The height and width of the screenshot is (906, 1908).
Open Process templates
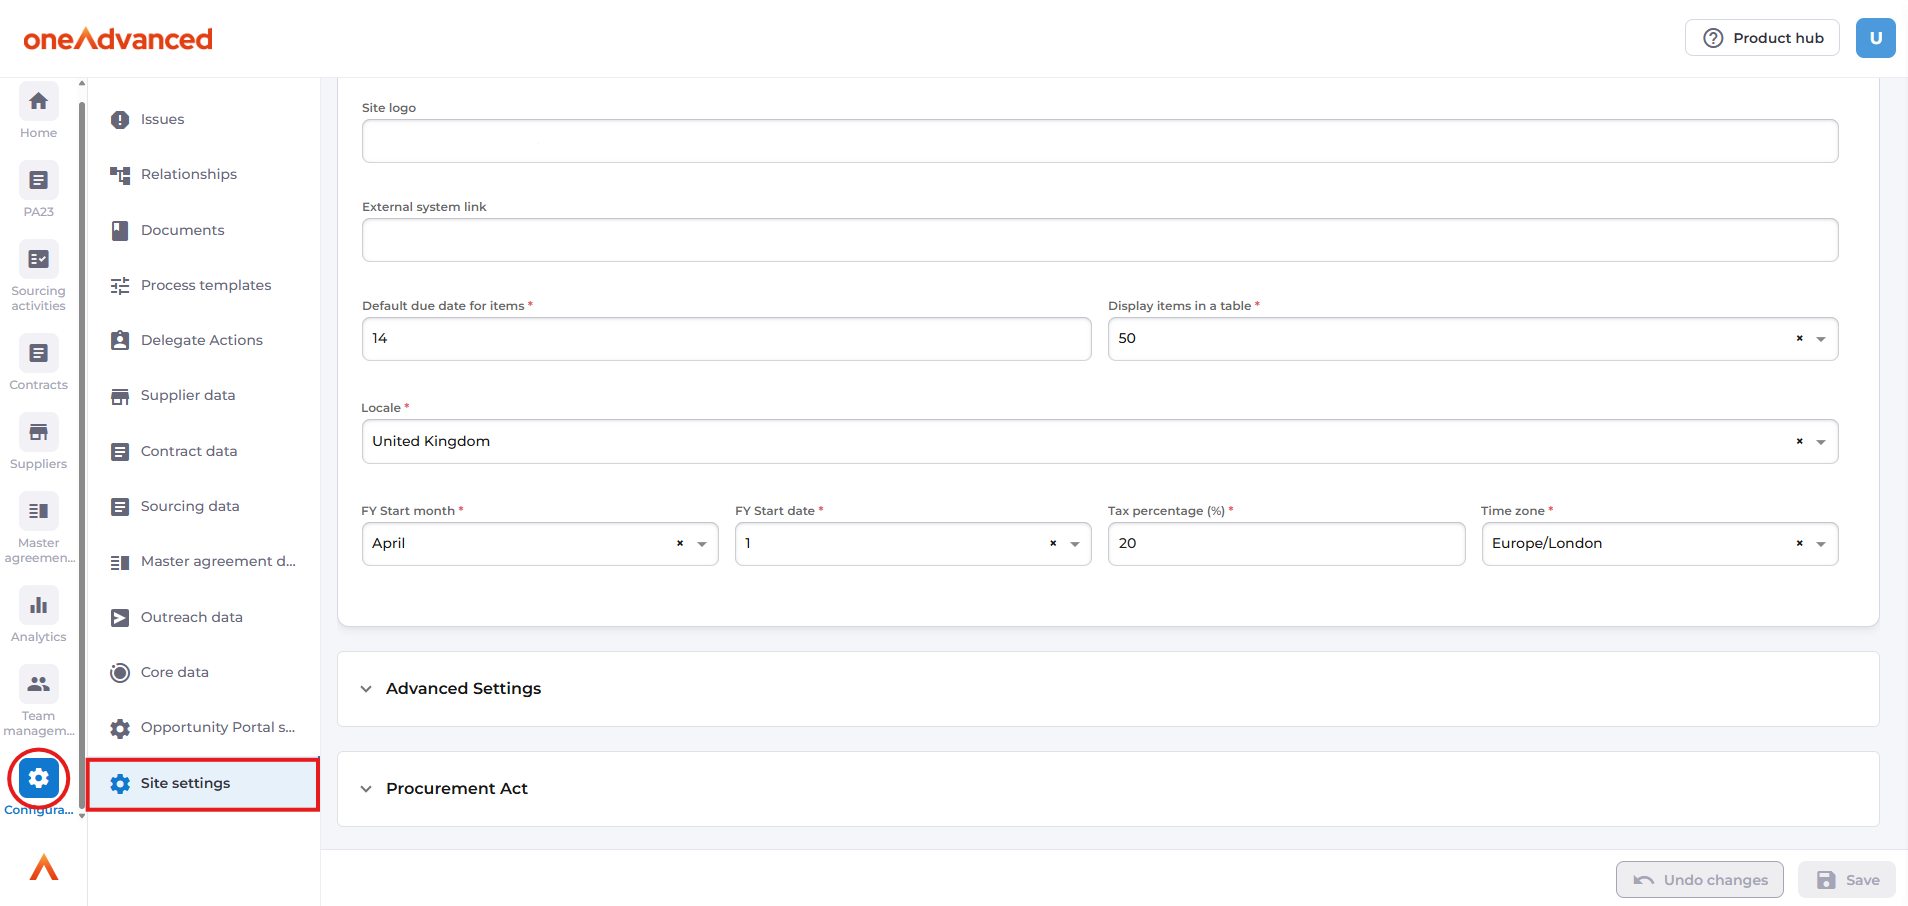coord(203,285)
